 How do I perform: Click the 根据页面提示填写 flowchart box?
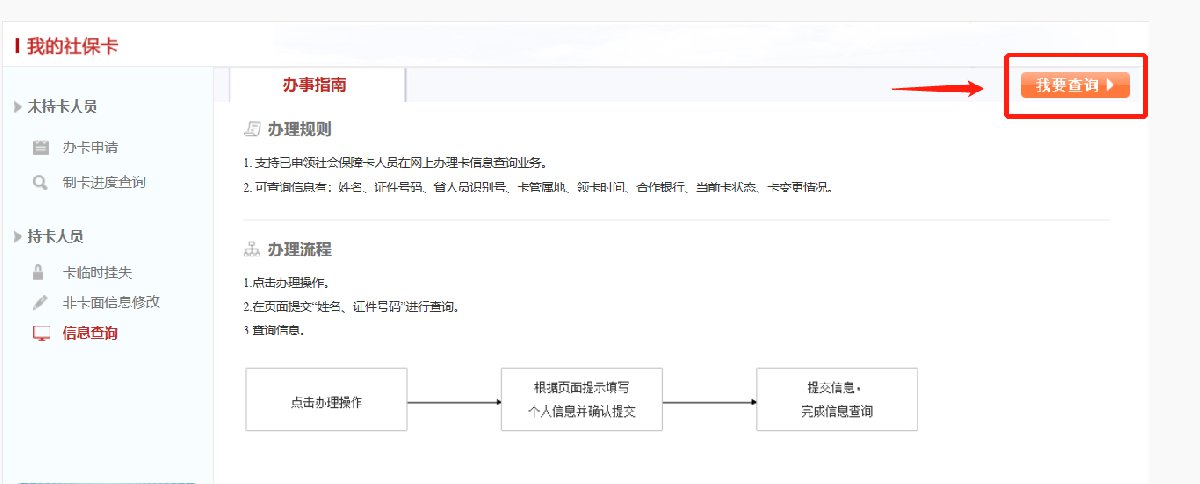pyautogui.click(x=582, y=399)
